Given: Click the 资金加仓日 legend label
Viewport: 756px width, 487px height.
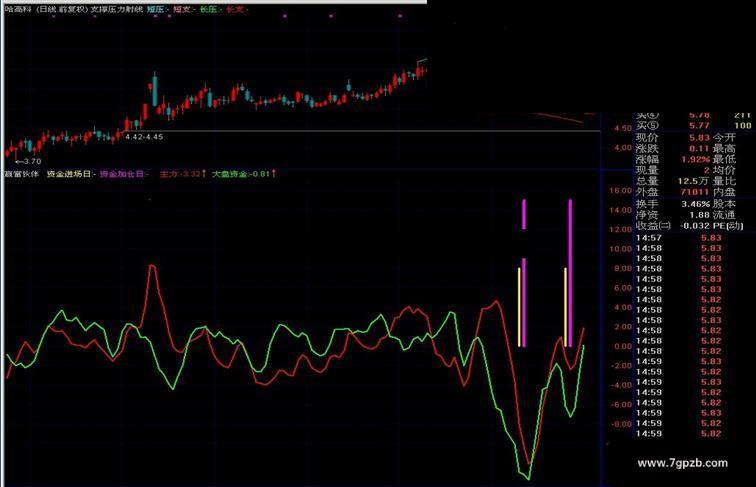Looking at the screenshot, I should point(122,174).
